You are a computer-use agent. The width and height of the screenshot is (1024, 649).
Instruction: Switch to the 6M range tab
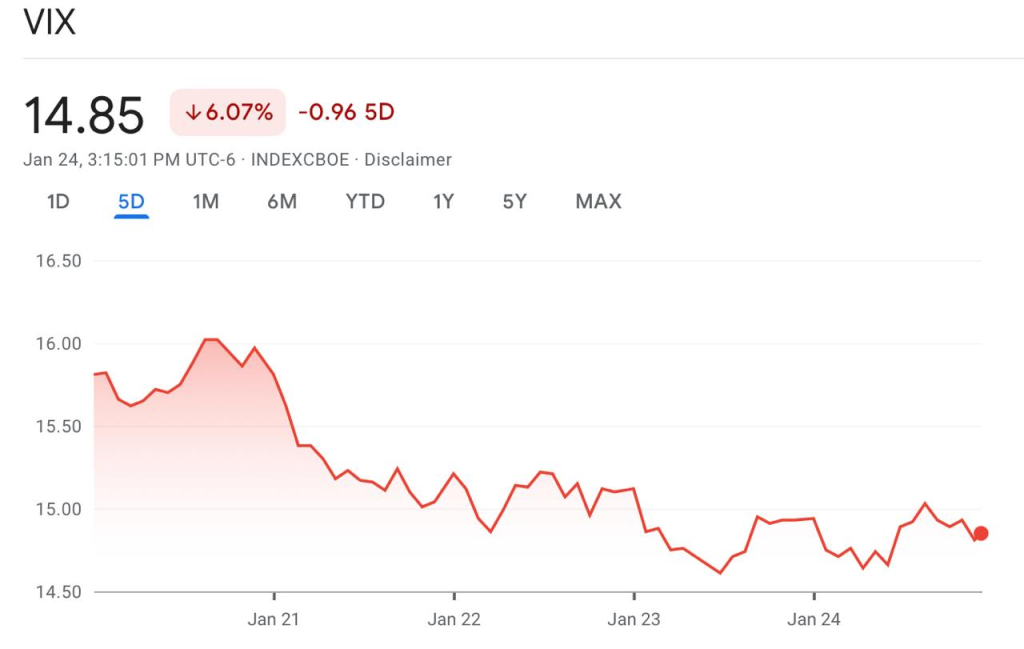(282, 201)
